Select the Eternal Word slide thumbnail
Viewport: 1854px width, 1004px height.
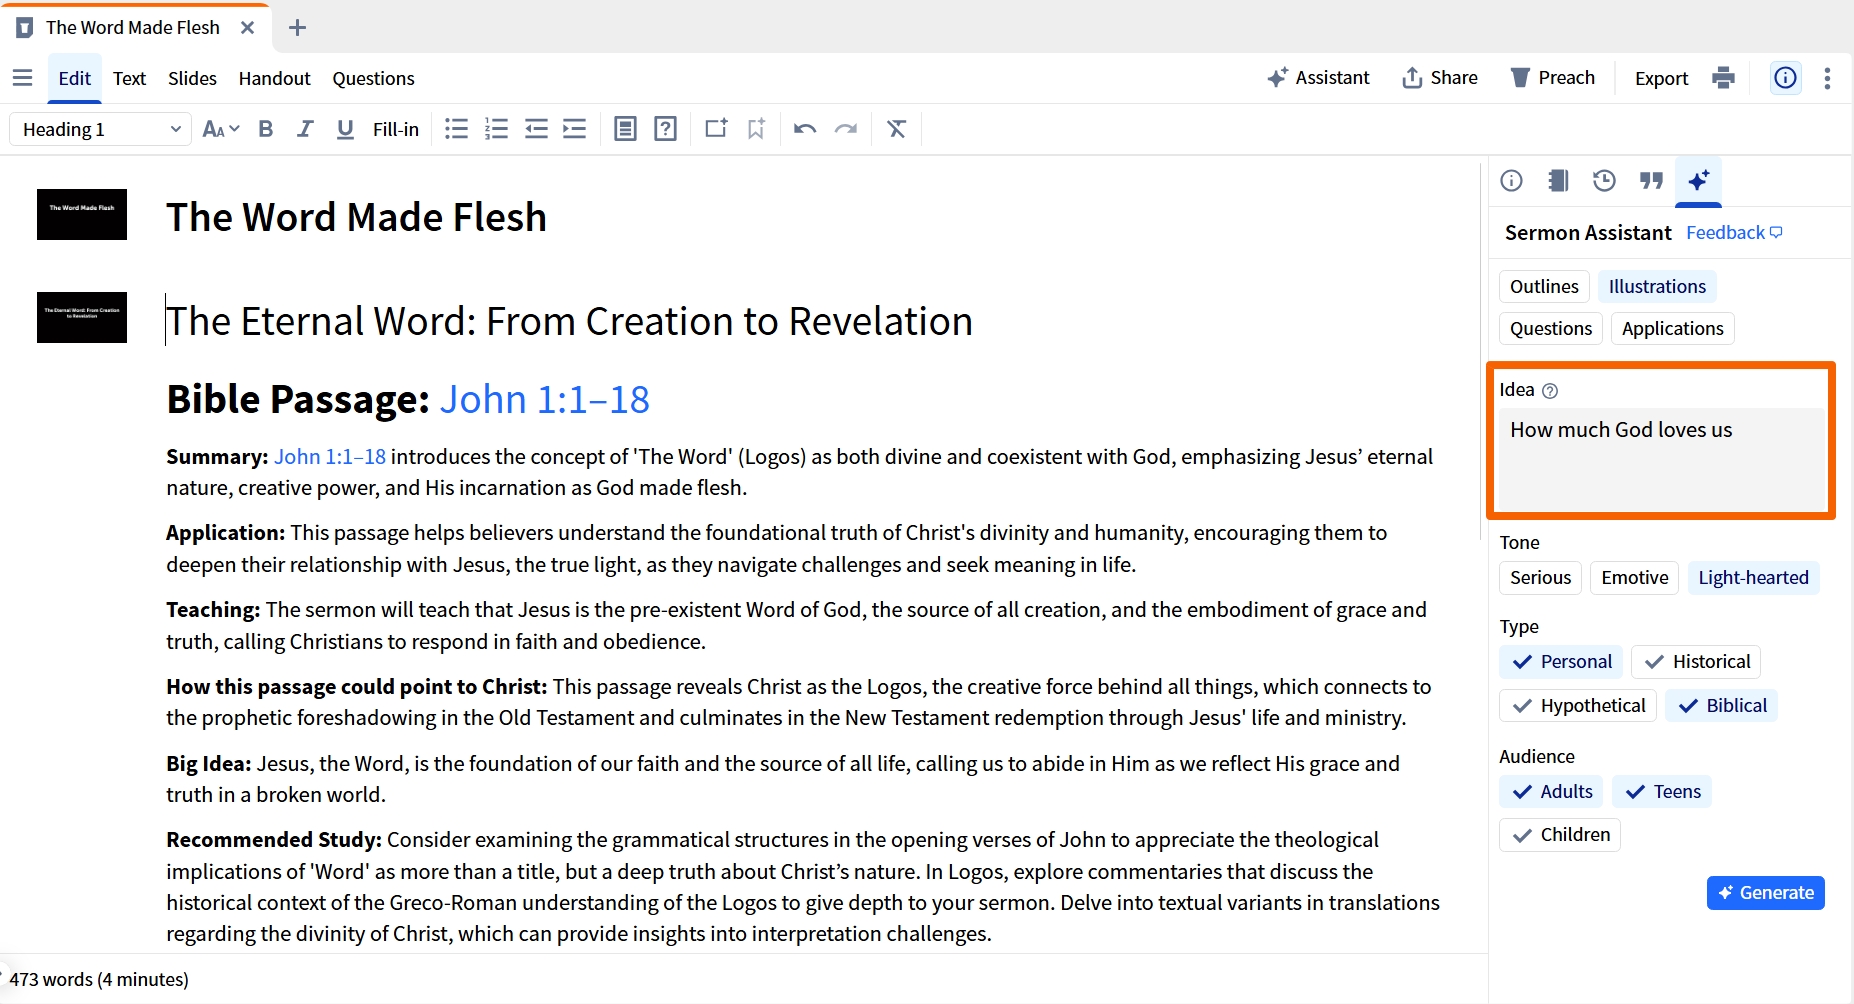pos(82,317)
